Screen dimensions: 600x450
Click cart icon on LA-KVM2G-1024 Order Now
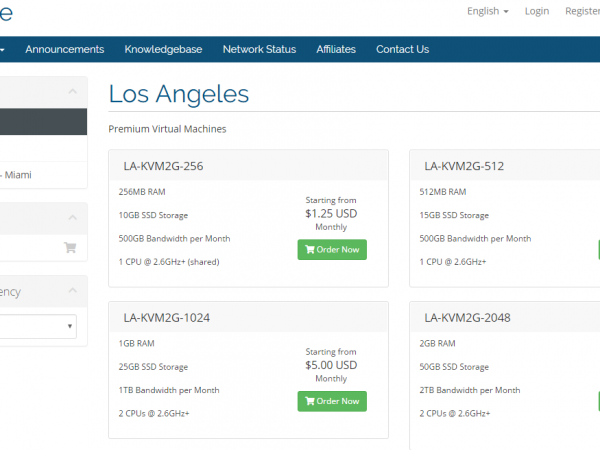(309, 401)
